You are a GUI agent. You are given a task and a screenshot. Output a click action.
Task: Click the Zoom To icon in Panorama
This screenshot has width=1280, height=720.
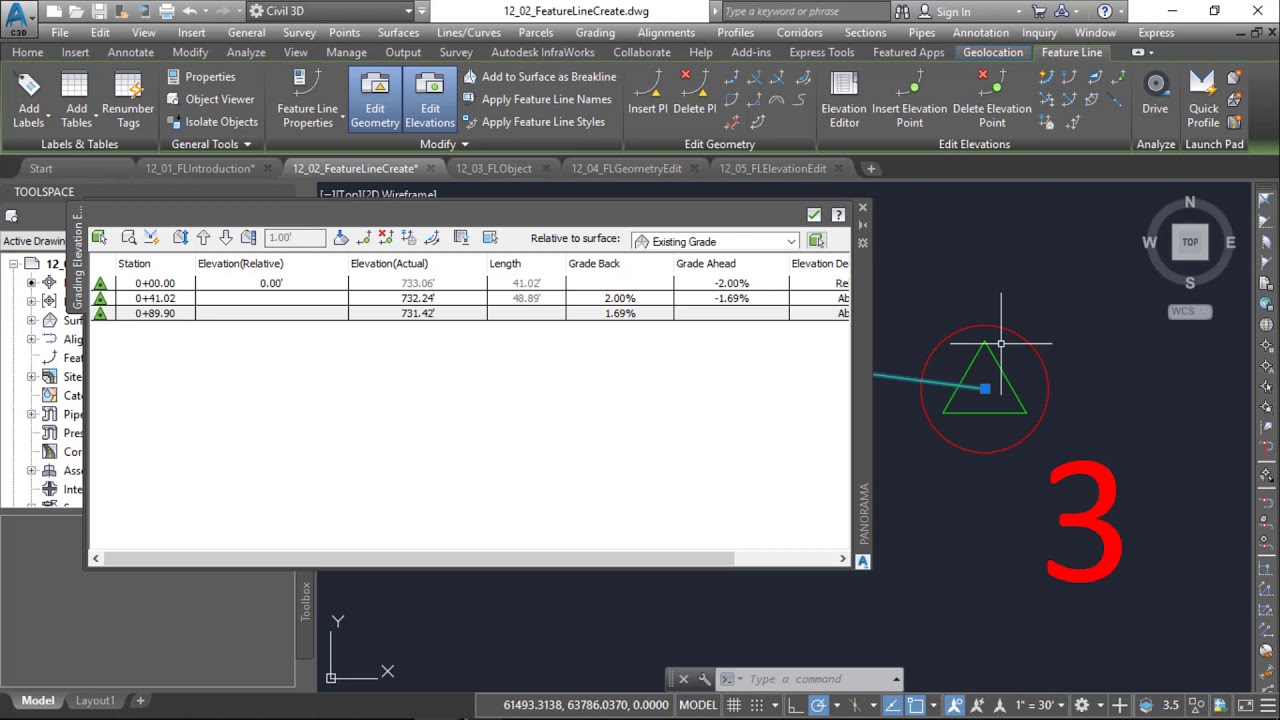pos(129,237)
